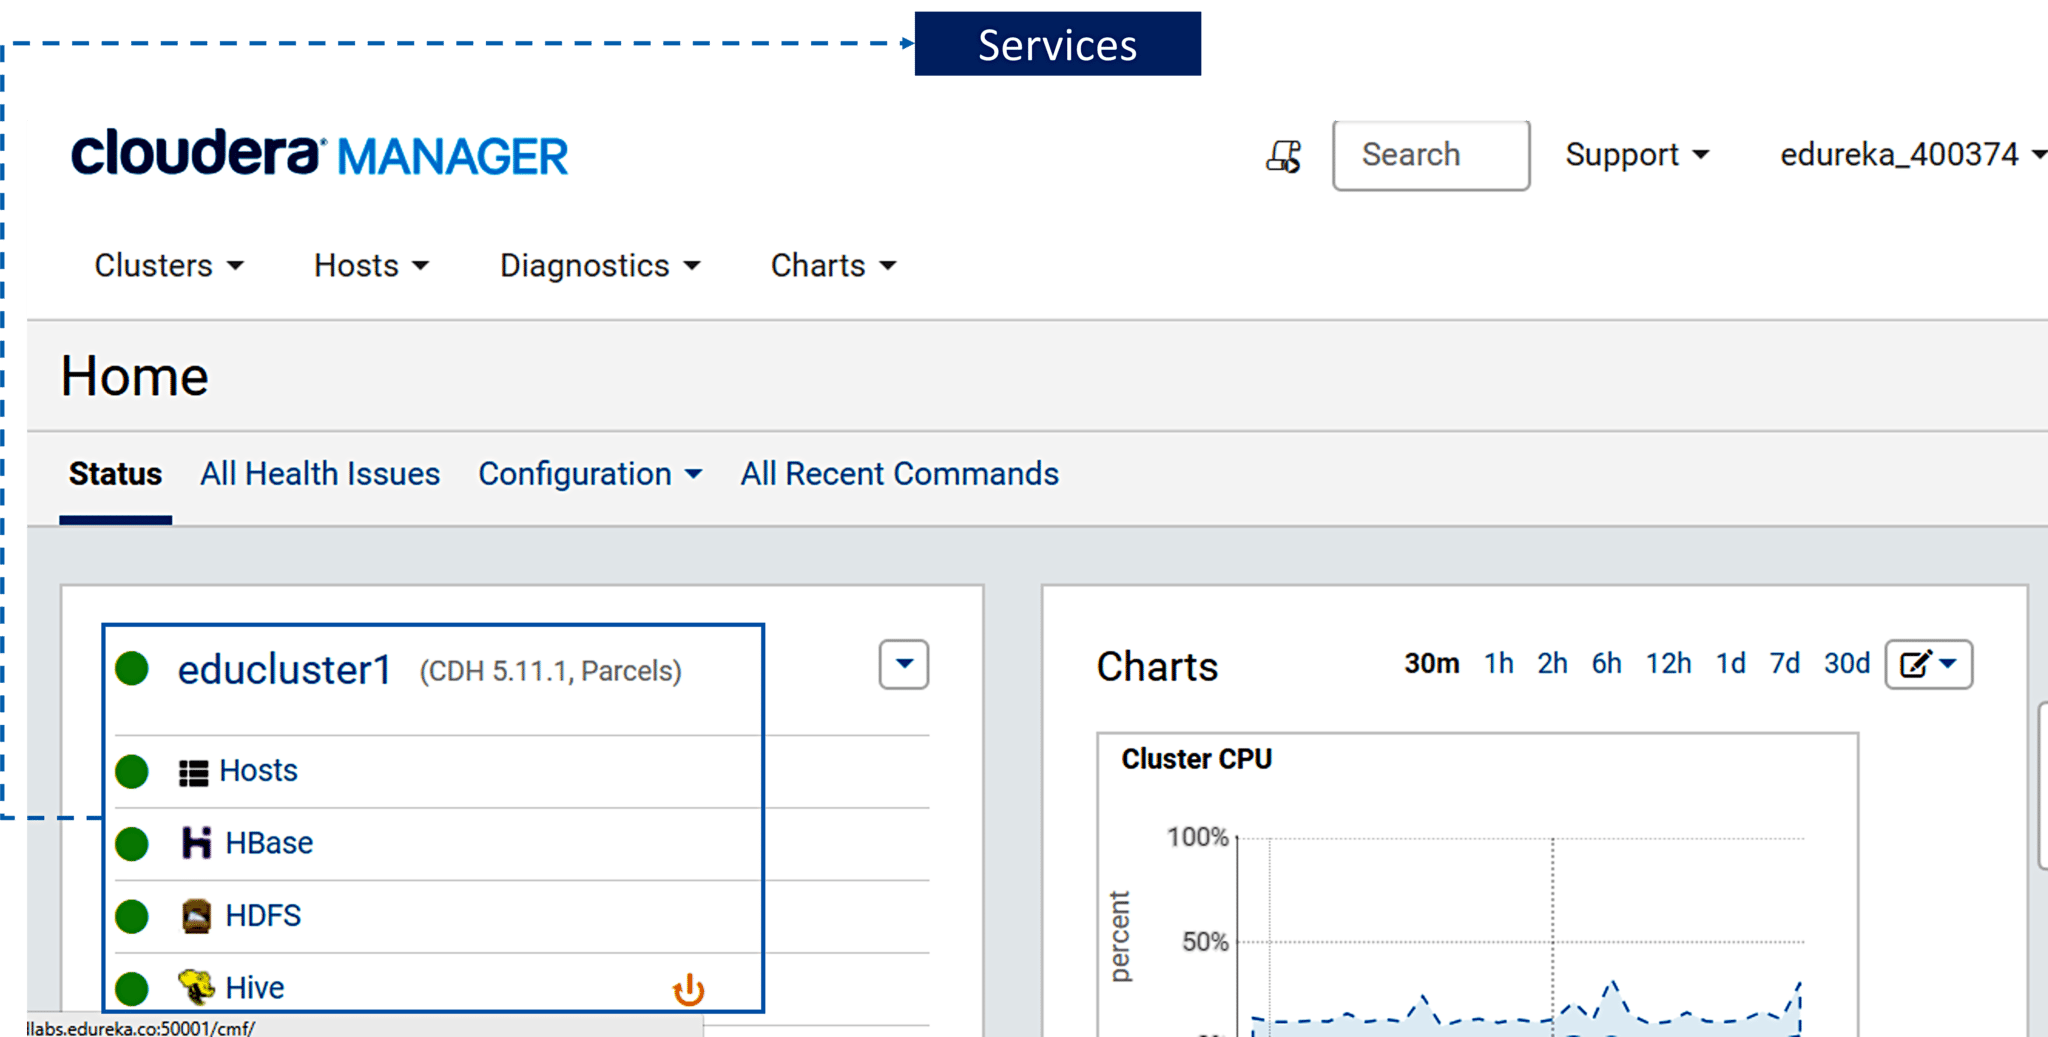Viewport: 2048px width, 1037px height.
Task: Click the Charts panel heading
Action: (1157, 666)
